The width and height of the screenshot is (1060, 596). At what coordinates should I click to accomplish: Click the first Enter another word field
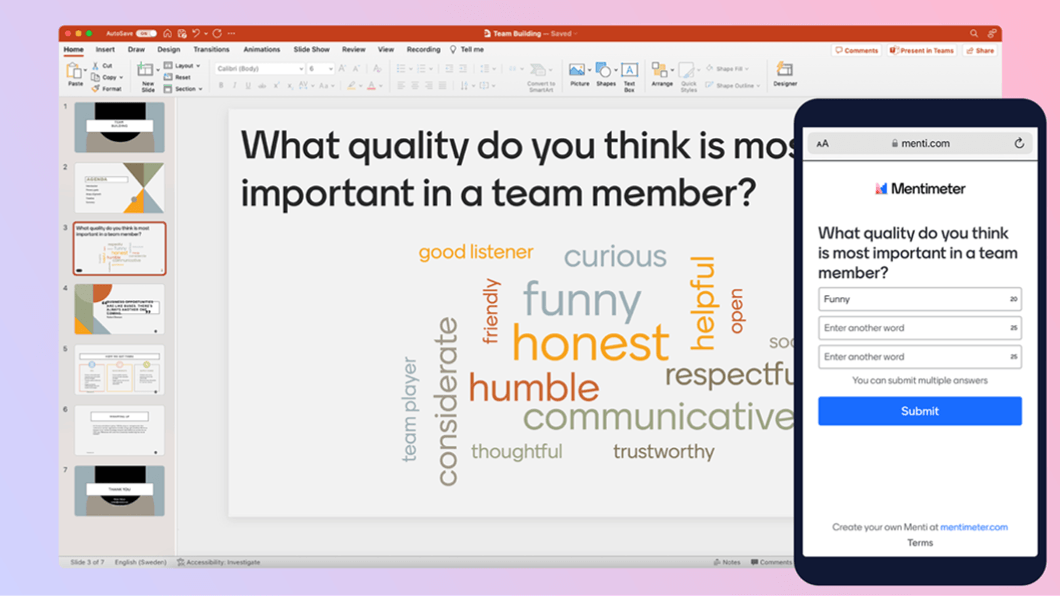point(919,328)
